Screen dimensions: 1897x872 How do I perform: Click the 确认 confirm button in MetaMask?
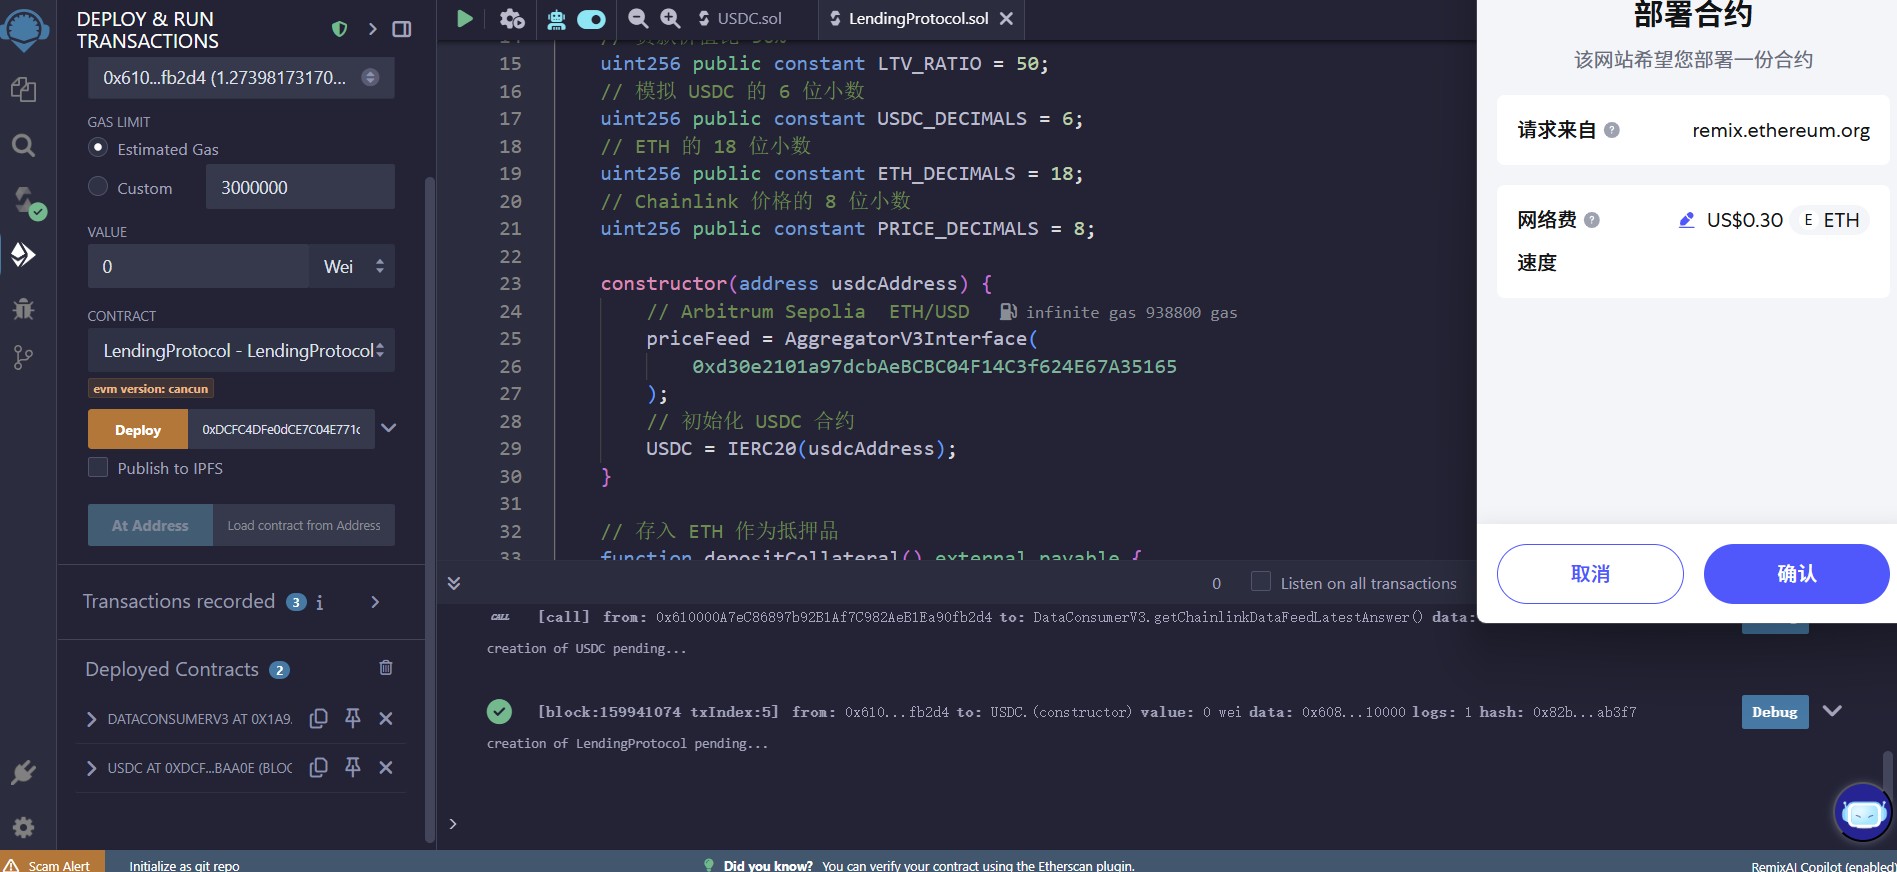[x=1796, y=574]
